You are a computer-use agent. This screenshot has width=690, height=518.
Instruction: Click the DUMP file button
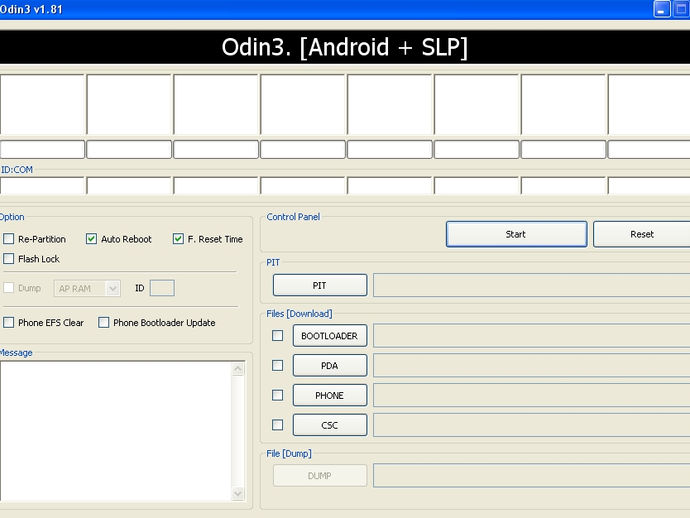320,476
